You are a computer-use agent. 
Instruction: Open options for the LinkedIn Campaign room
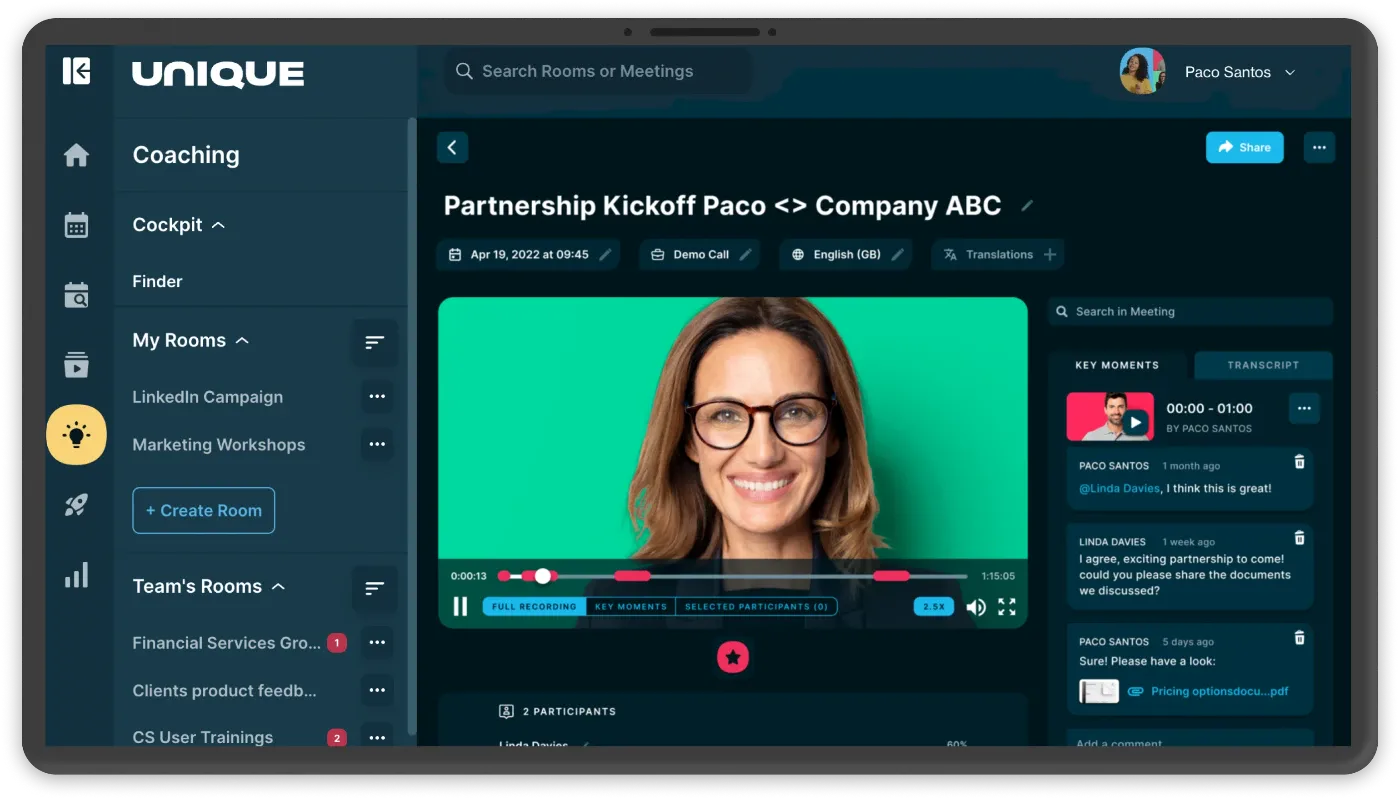(377, 397)
